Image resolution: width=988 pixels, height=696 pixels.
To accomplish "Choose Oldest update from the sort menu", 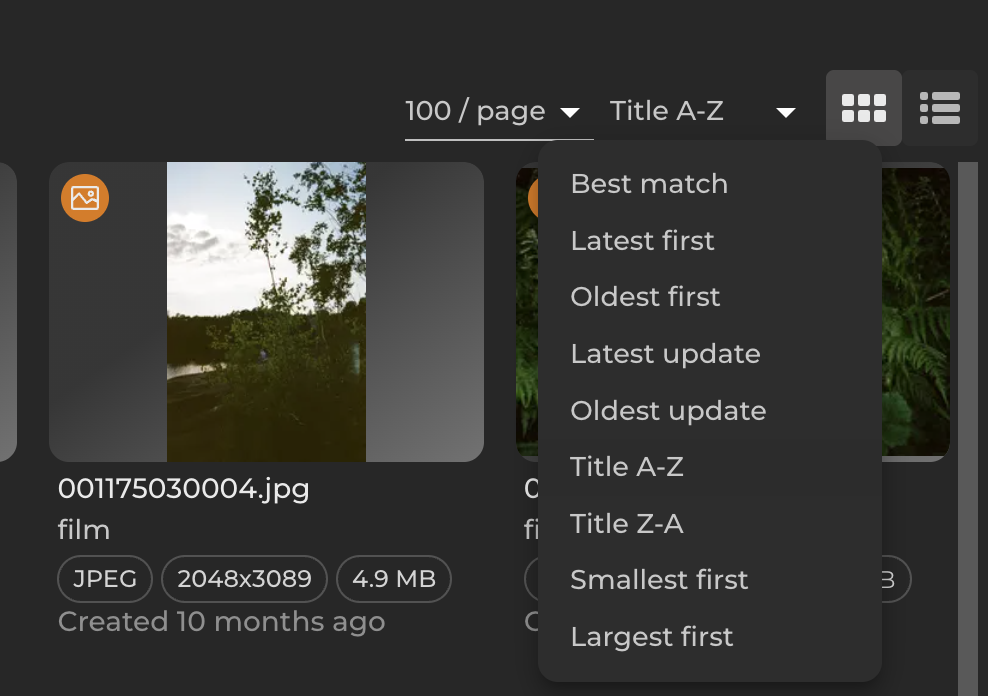I will (668, 410).
